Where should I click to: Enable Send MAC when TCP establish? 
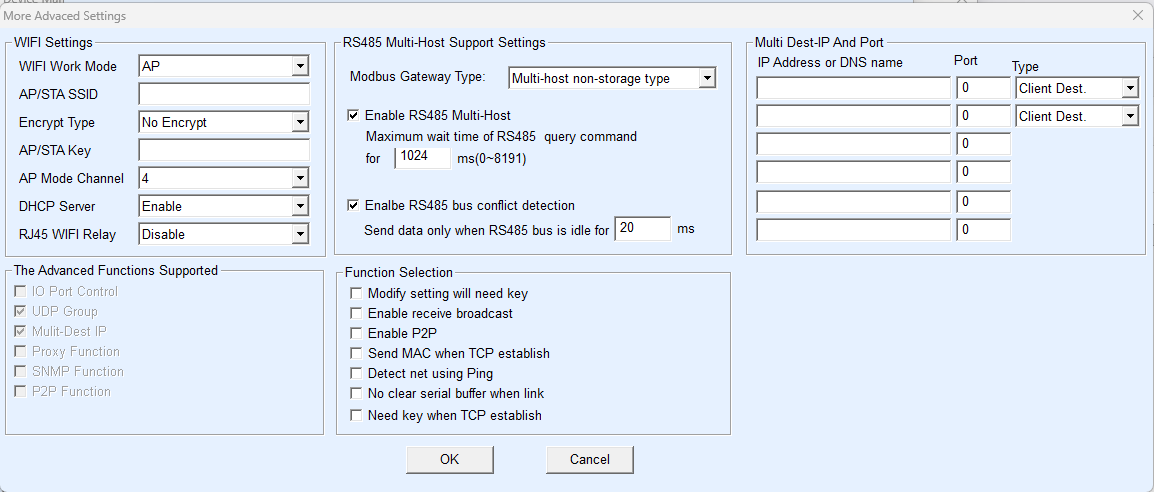pos(355,354)
